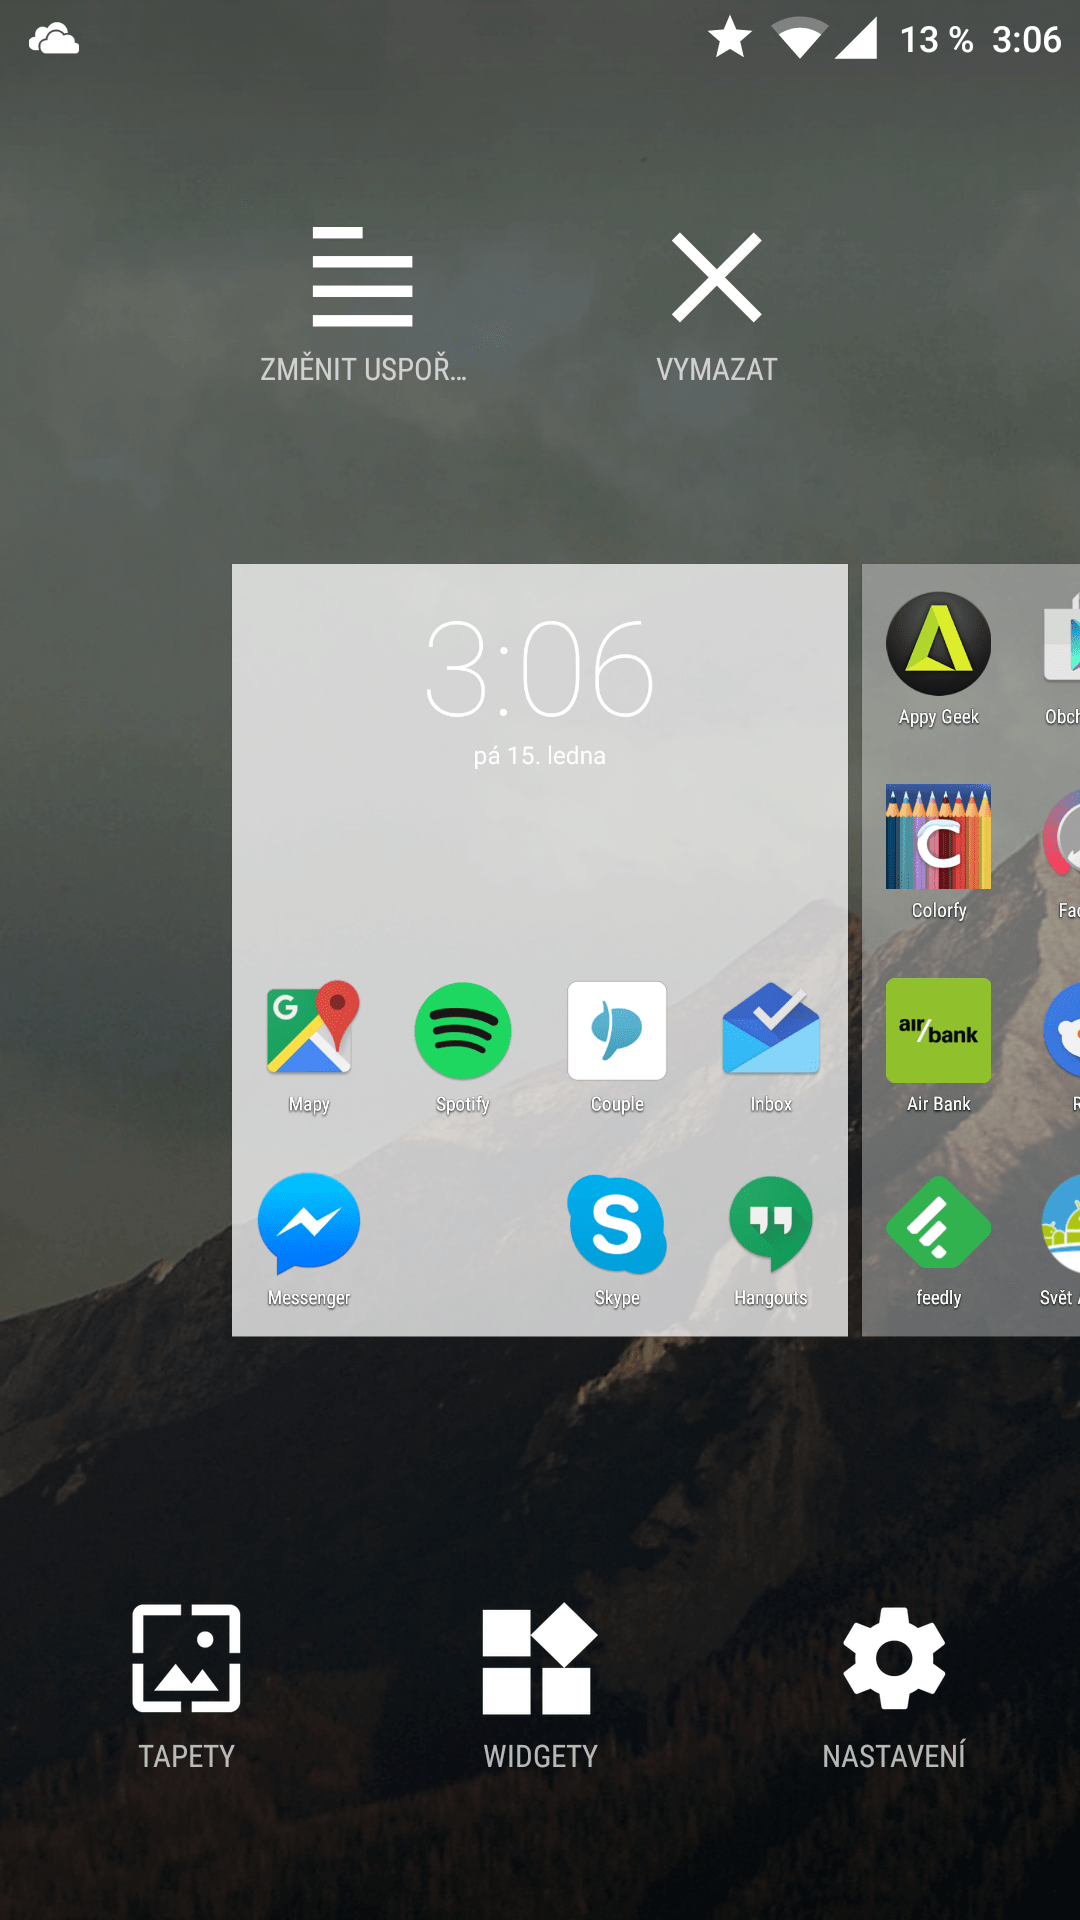The height and width of the screenshot is (1920, 1080).
Task: Tap the 'ZMĚNIT USPOŘ…' label
Action: point(363,369)
